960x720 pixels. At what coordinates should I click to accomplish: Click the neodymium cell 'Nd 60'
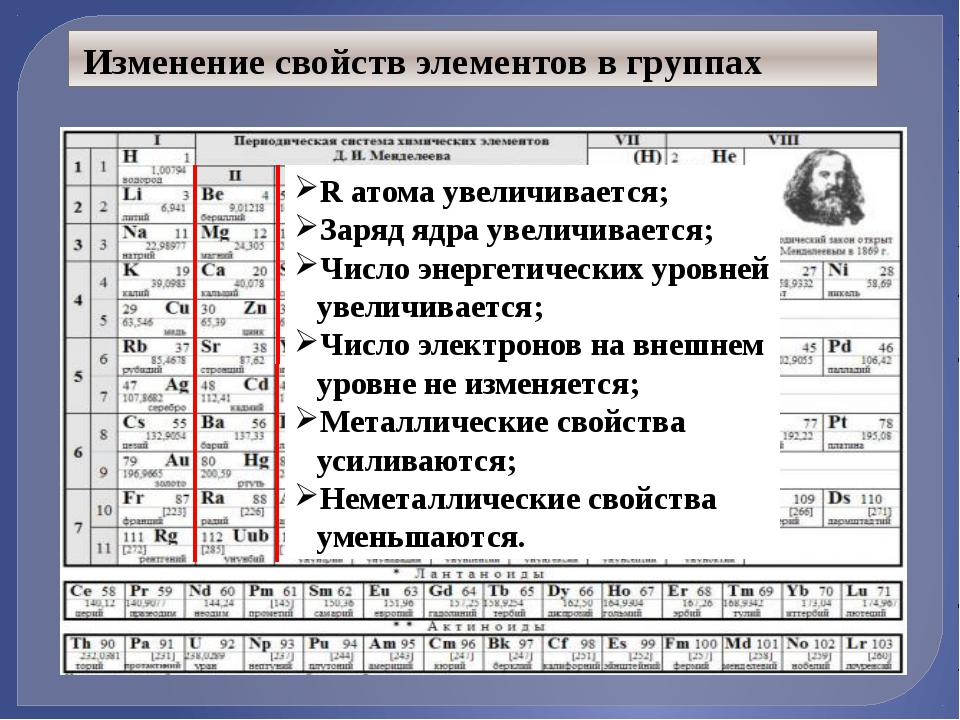tap(213, 600)
